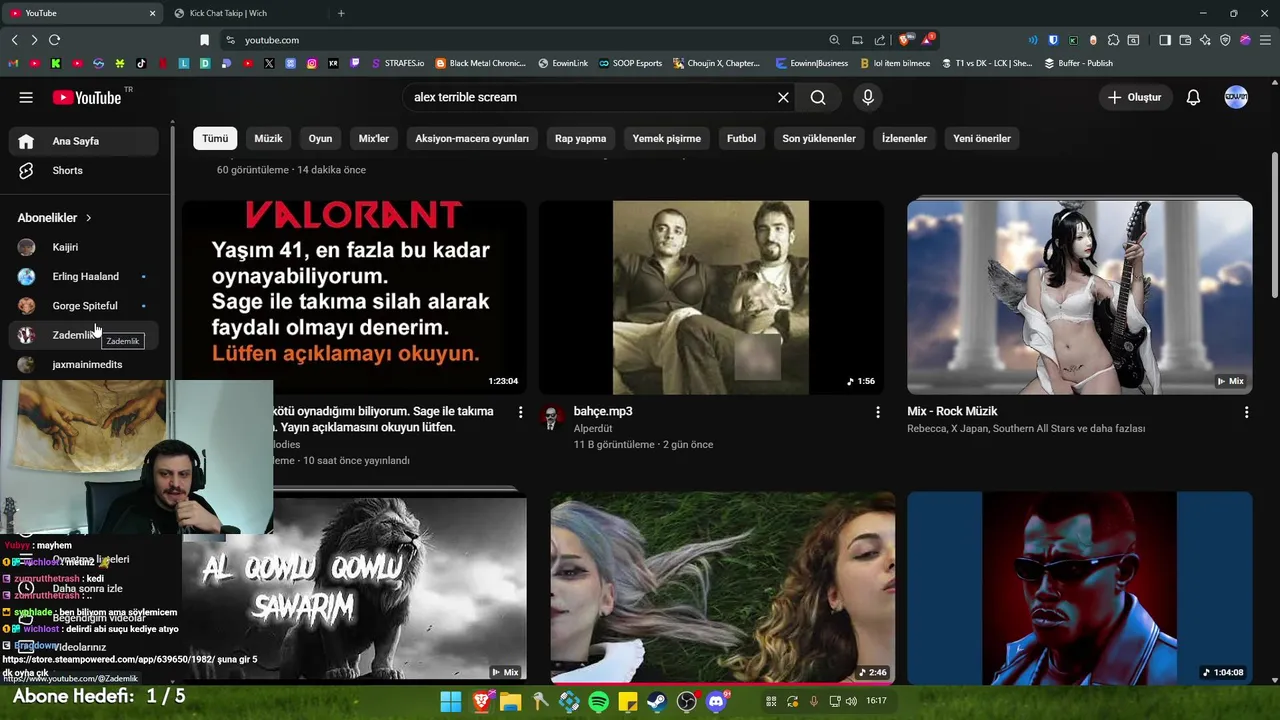Open the extensions puzzle icon
The width and height of the screenshot is (1280, 720).
(1113, 40)
